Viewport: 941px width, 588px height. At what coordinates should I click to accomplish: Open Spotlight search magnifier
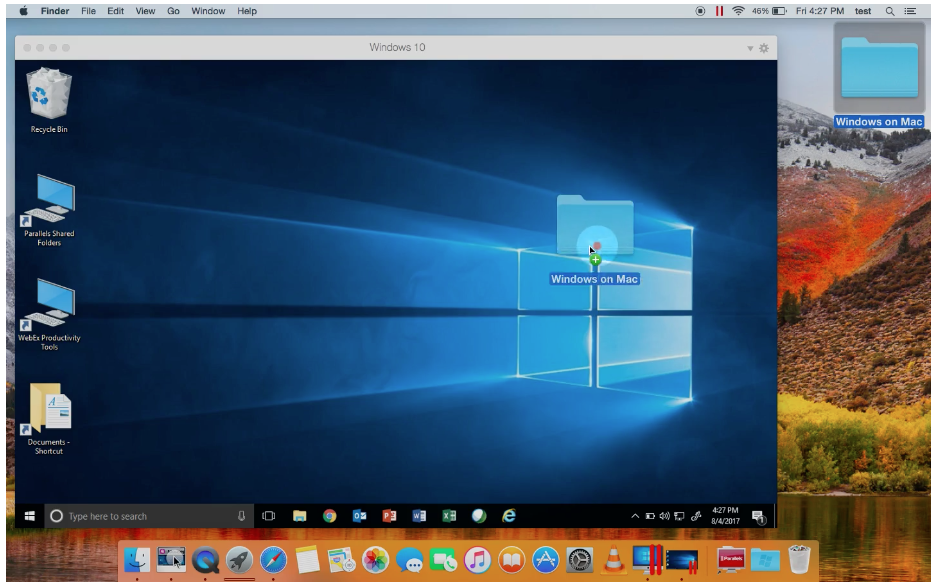pos(889,11)
